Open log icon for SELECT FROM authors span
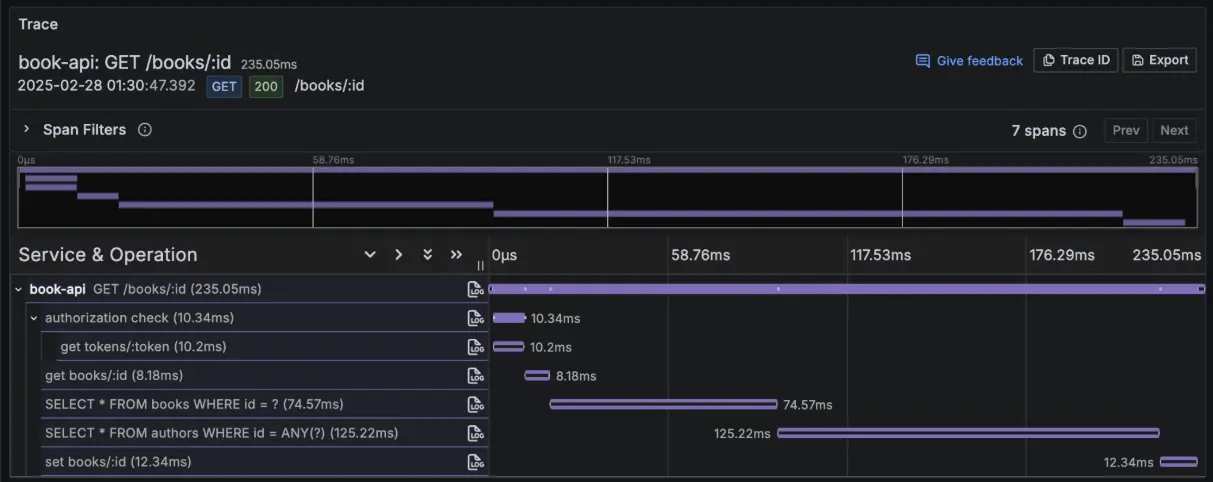Screen dimensions: 1213x482 [x=475, y=433]
